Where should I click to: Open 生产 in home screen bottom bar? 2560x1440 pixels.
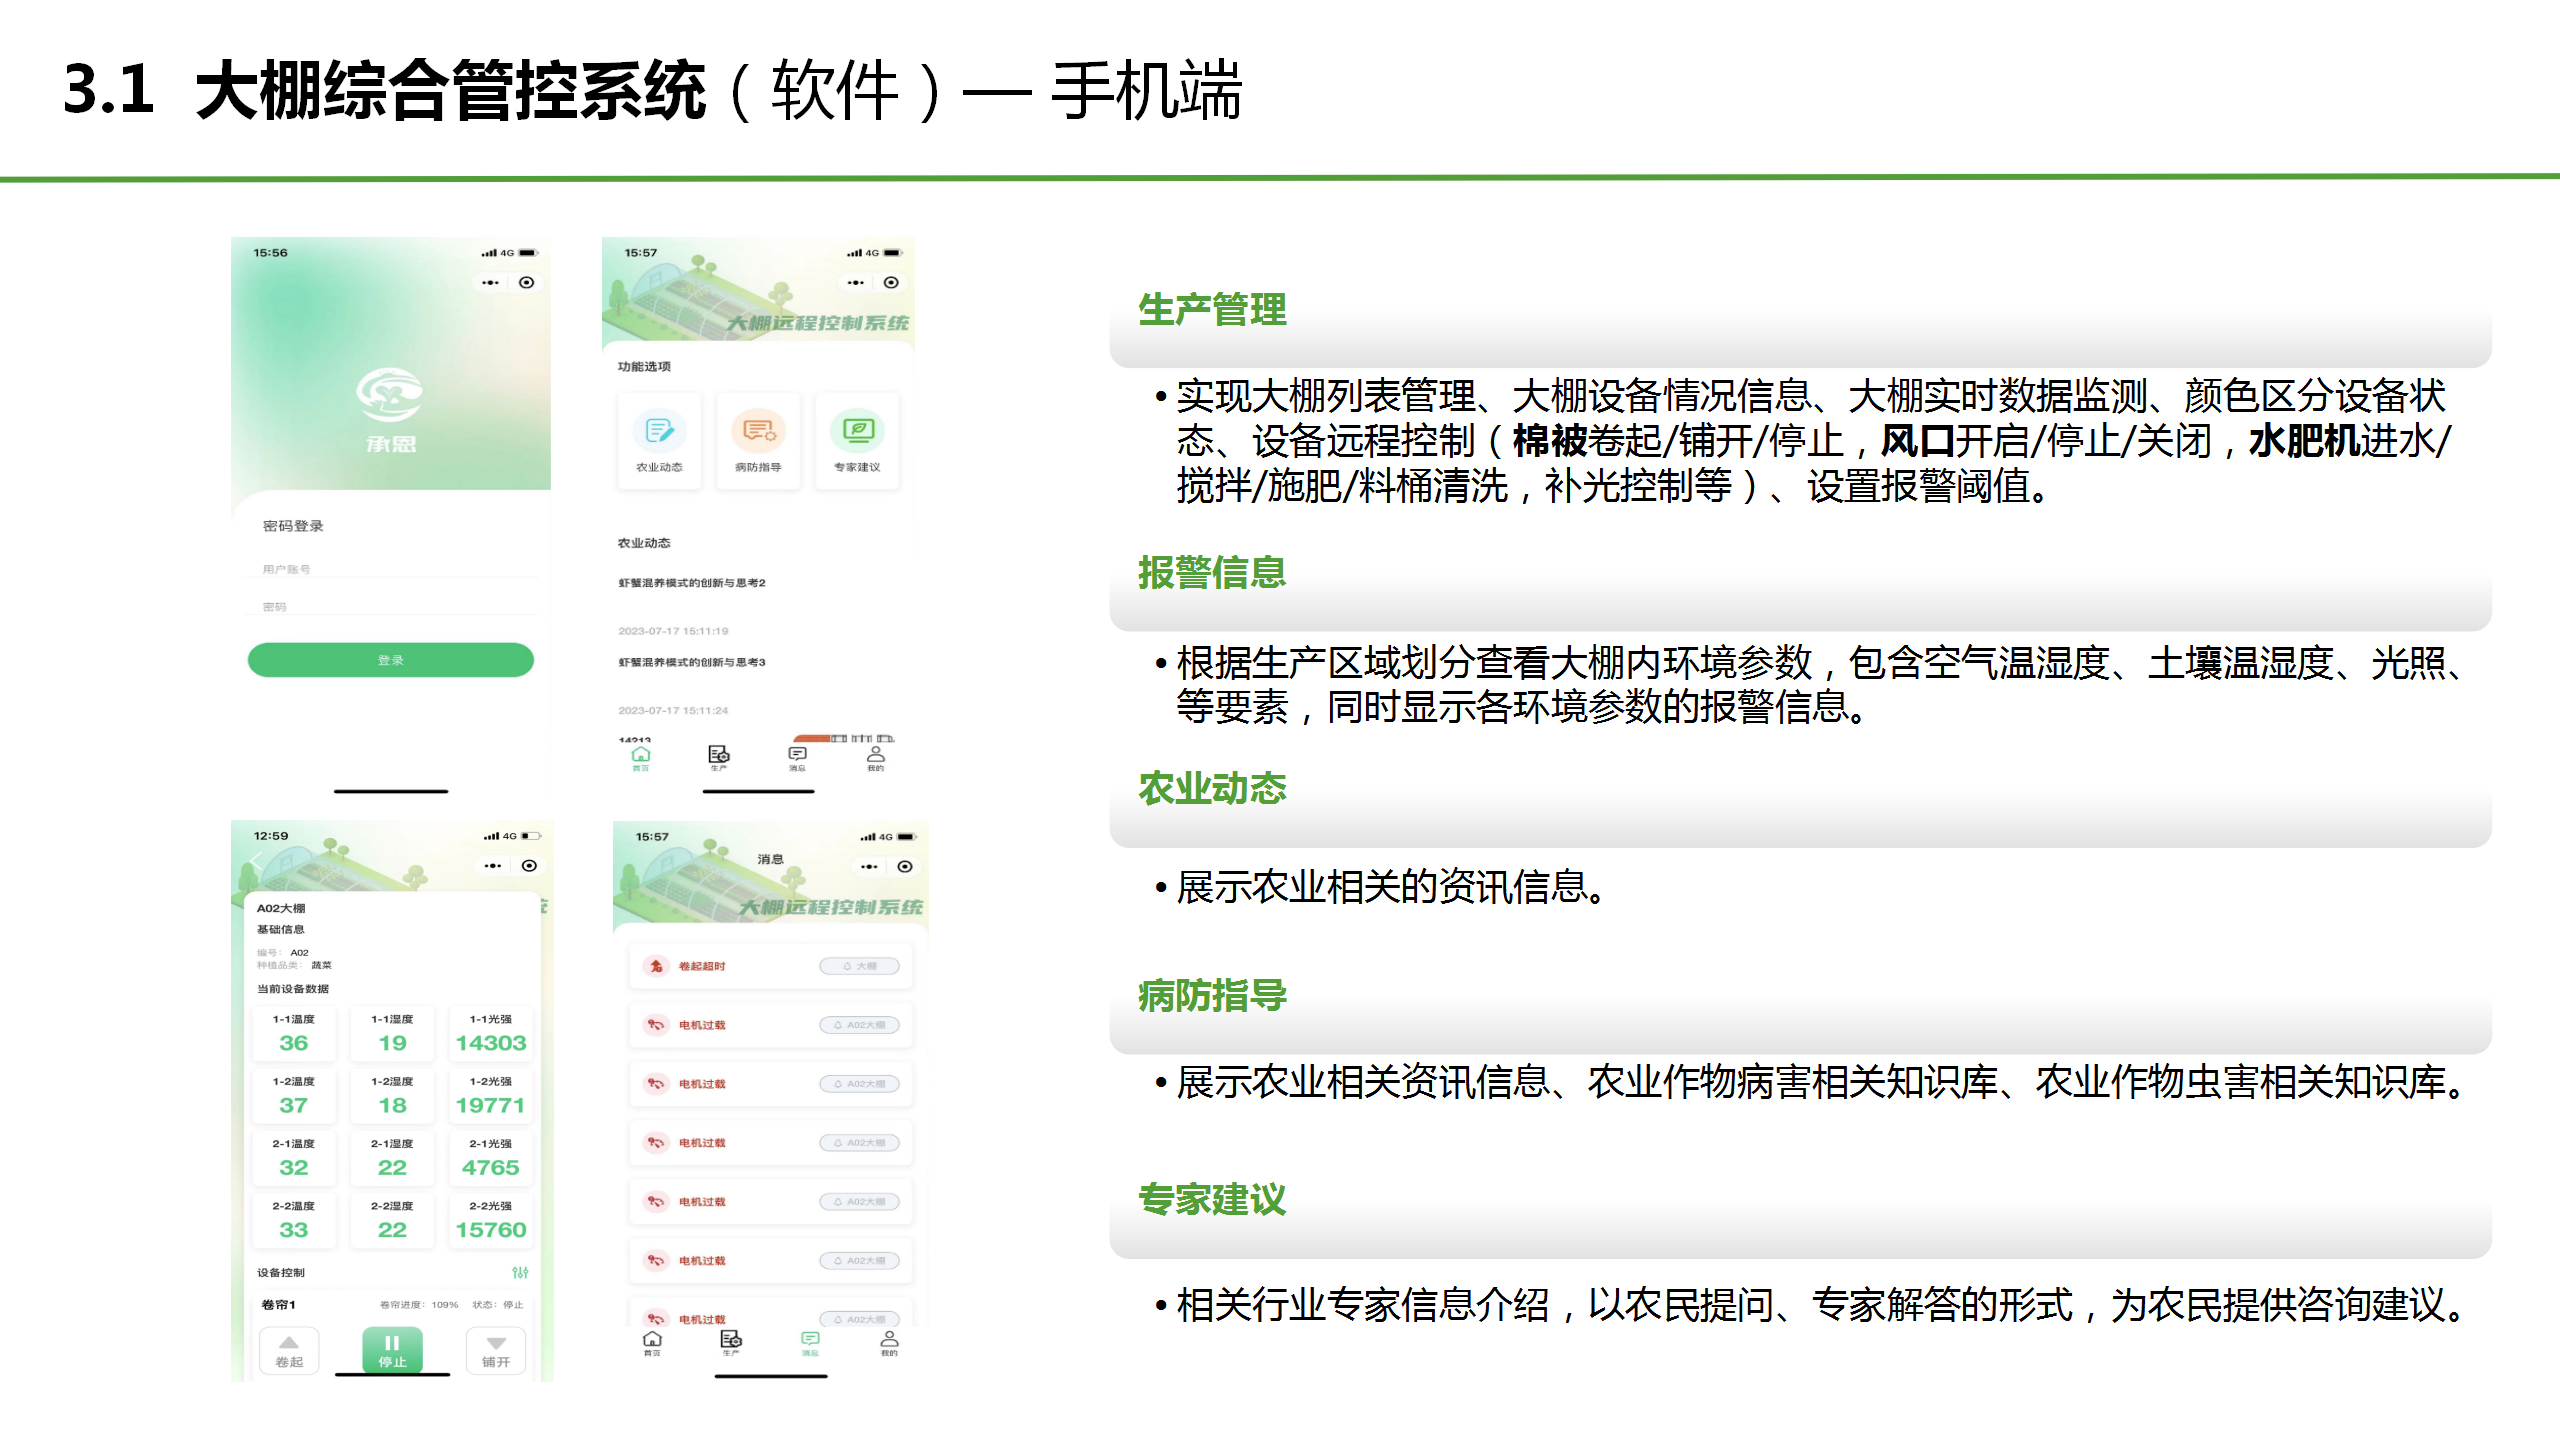[x=718, y=756]
